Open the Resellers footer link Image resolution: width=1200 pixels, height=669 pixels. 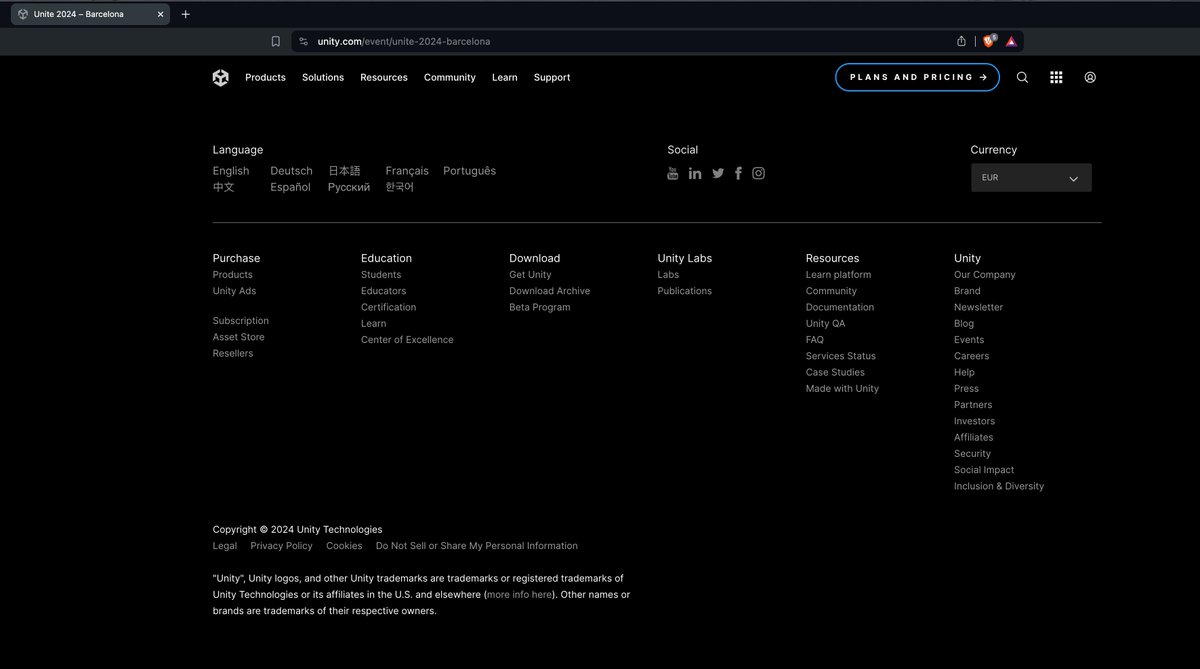point(233,353)
